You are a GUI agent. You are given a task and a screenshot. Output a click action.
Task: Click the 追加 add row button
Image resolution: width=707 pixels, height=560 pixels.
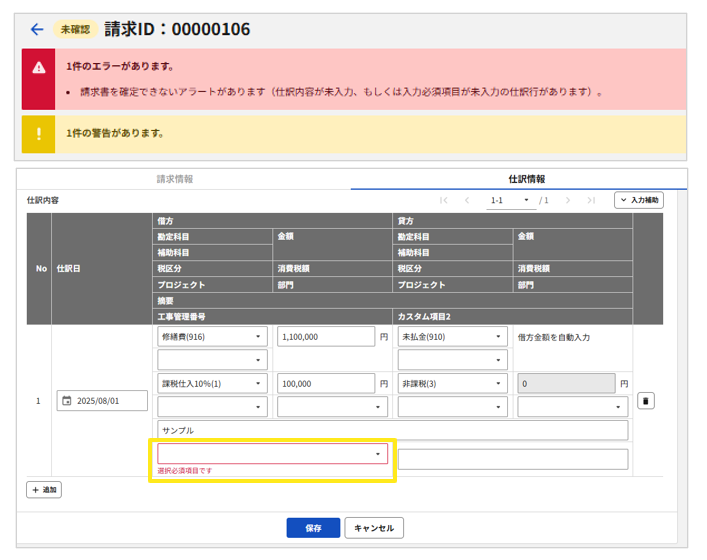click(x=44, y=490)
